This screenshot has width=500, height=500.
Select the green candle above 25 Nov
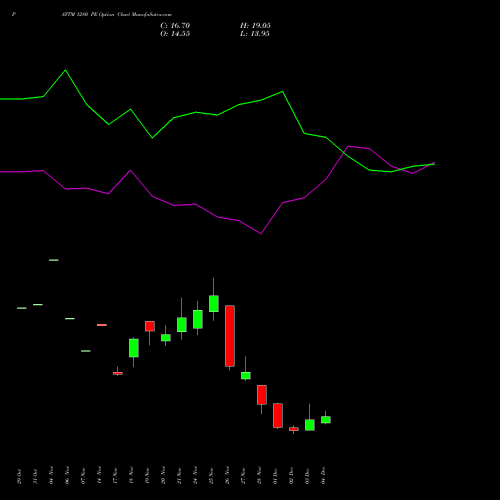[214, 304]
